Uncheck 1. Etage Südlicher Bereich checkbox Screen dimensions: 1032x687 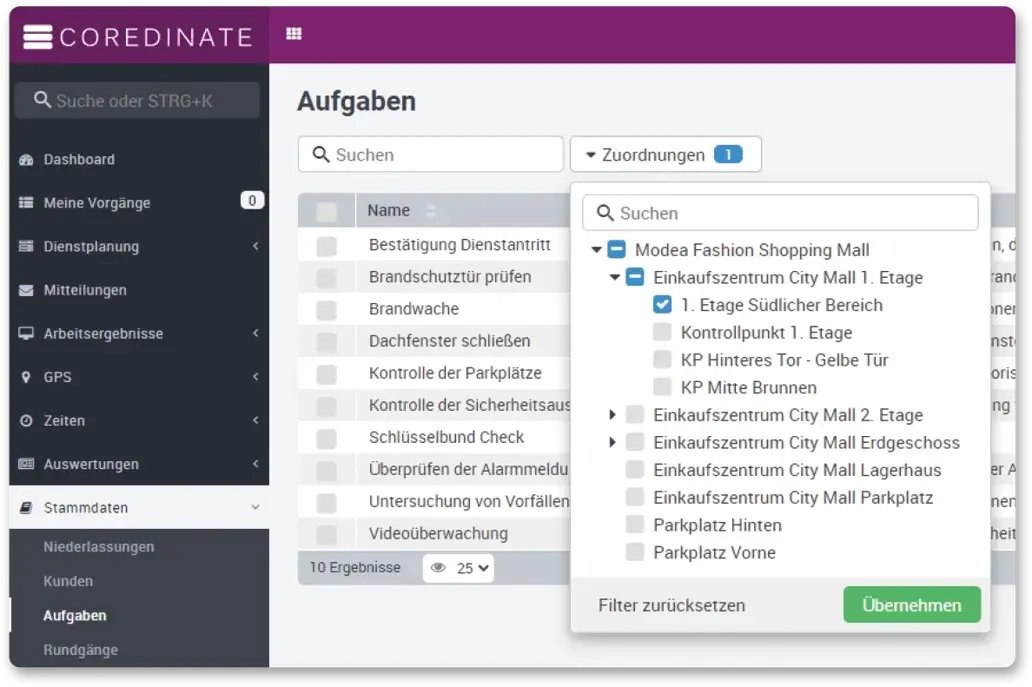[662, 305]
